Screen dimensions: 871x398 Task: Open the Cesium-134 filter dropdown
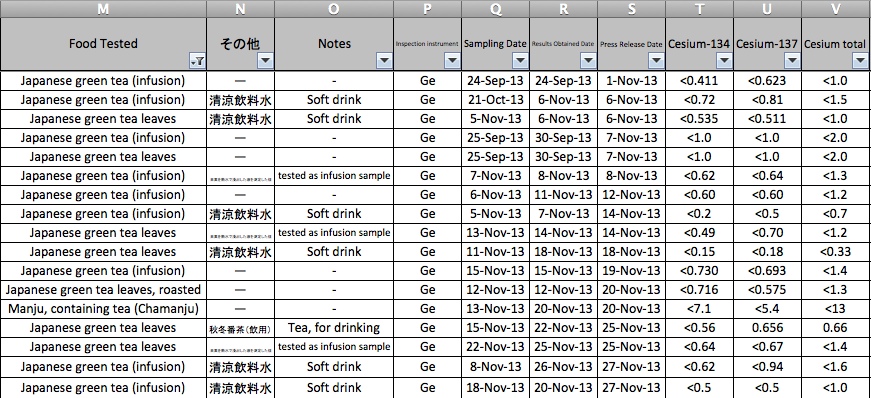tap(724, 61)
